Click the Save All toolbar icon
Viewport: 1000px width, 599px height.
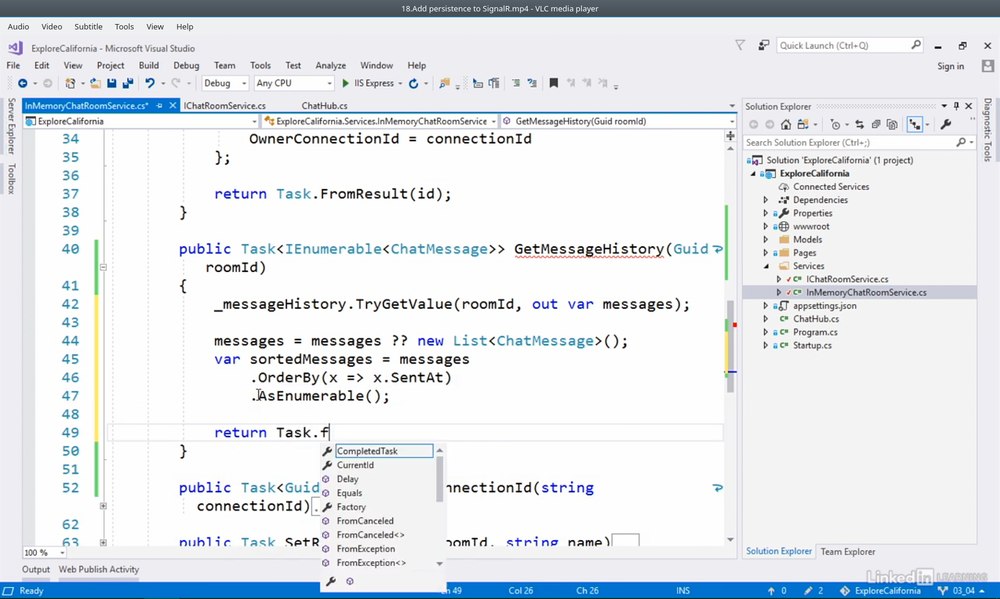[126, 84]
